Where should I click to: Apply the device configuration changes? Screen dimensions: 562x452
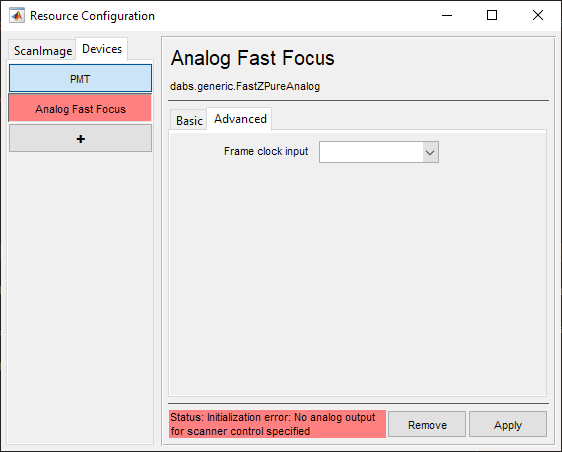tap(508, 425)
